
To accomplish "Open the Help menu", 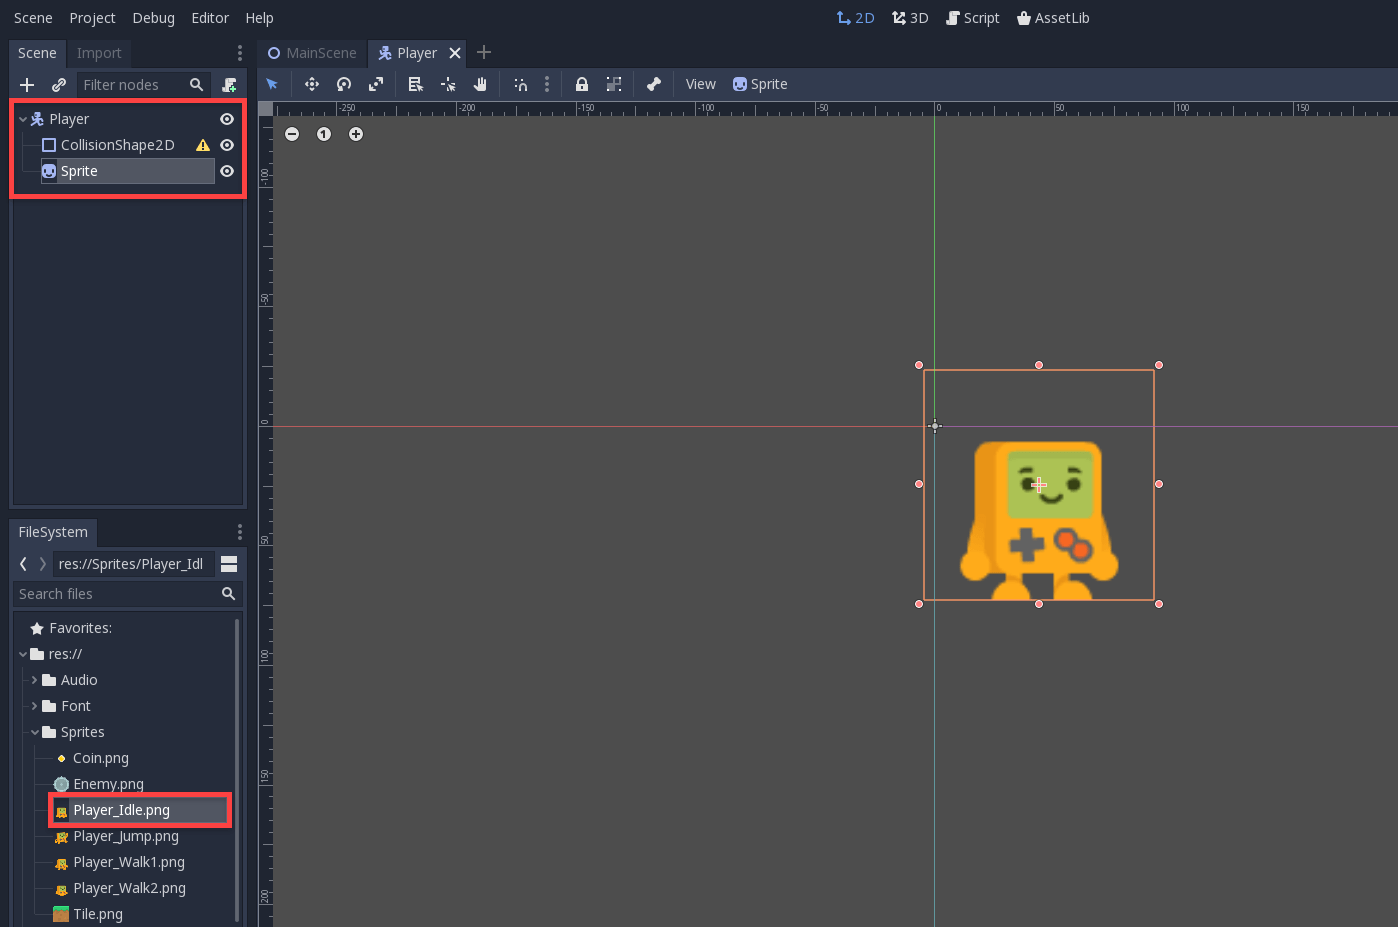I will tap(259, 18).
